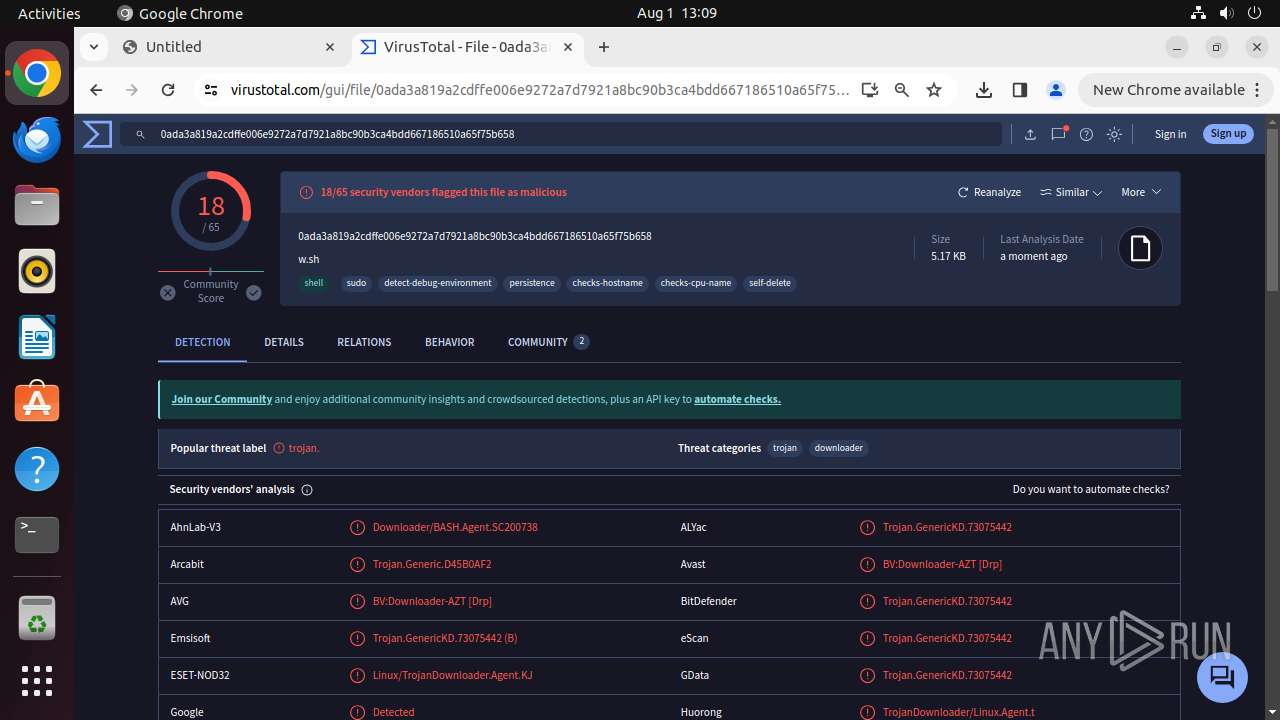The image size is (1280, 720).
Task: Click the 'shell' tag
Action: (x=314, y=283)
